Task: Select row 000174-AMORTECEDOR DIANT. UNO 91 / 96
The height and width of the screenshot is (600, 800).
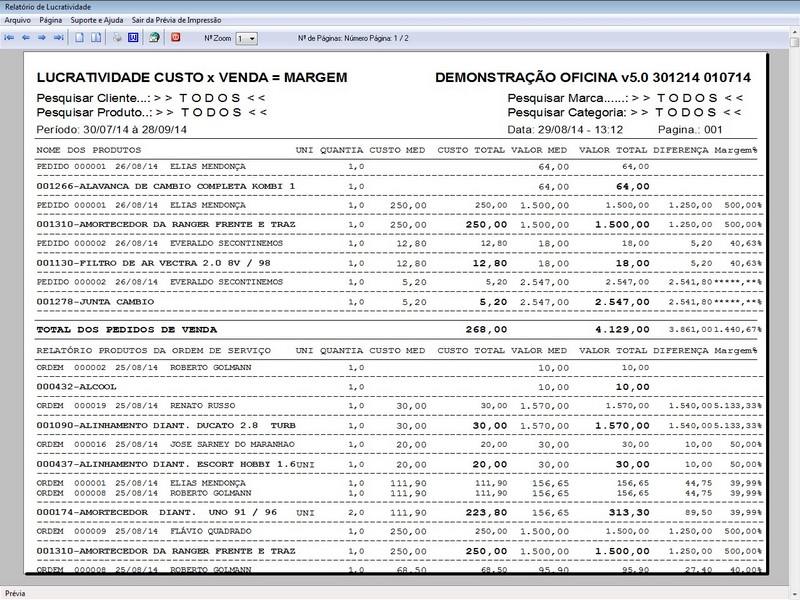Action: [399, 512]
